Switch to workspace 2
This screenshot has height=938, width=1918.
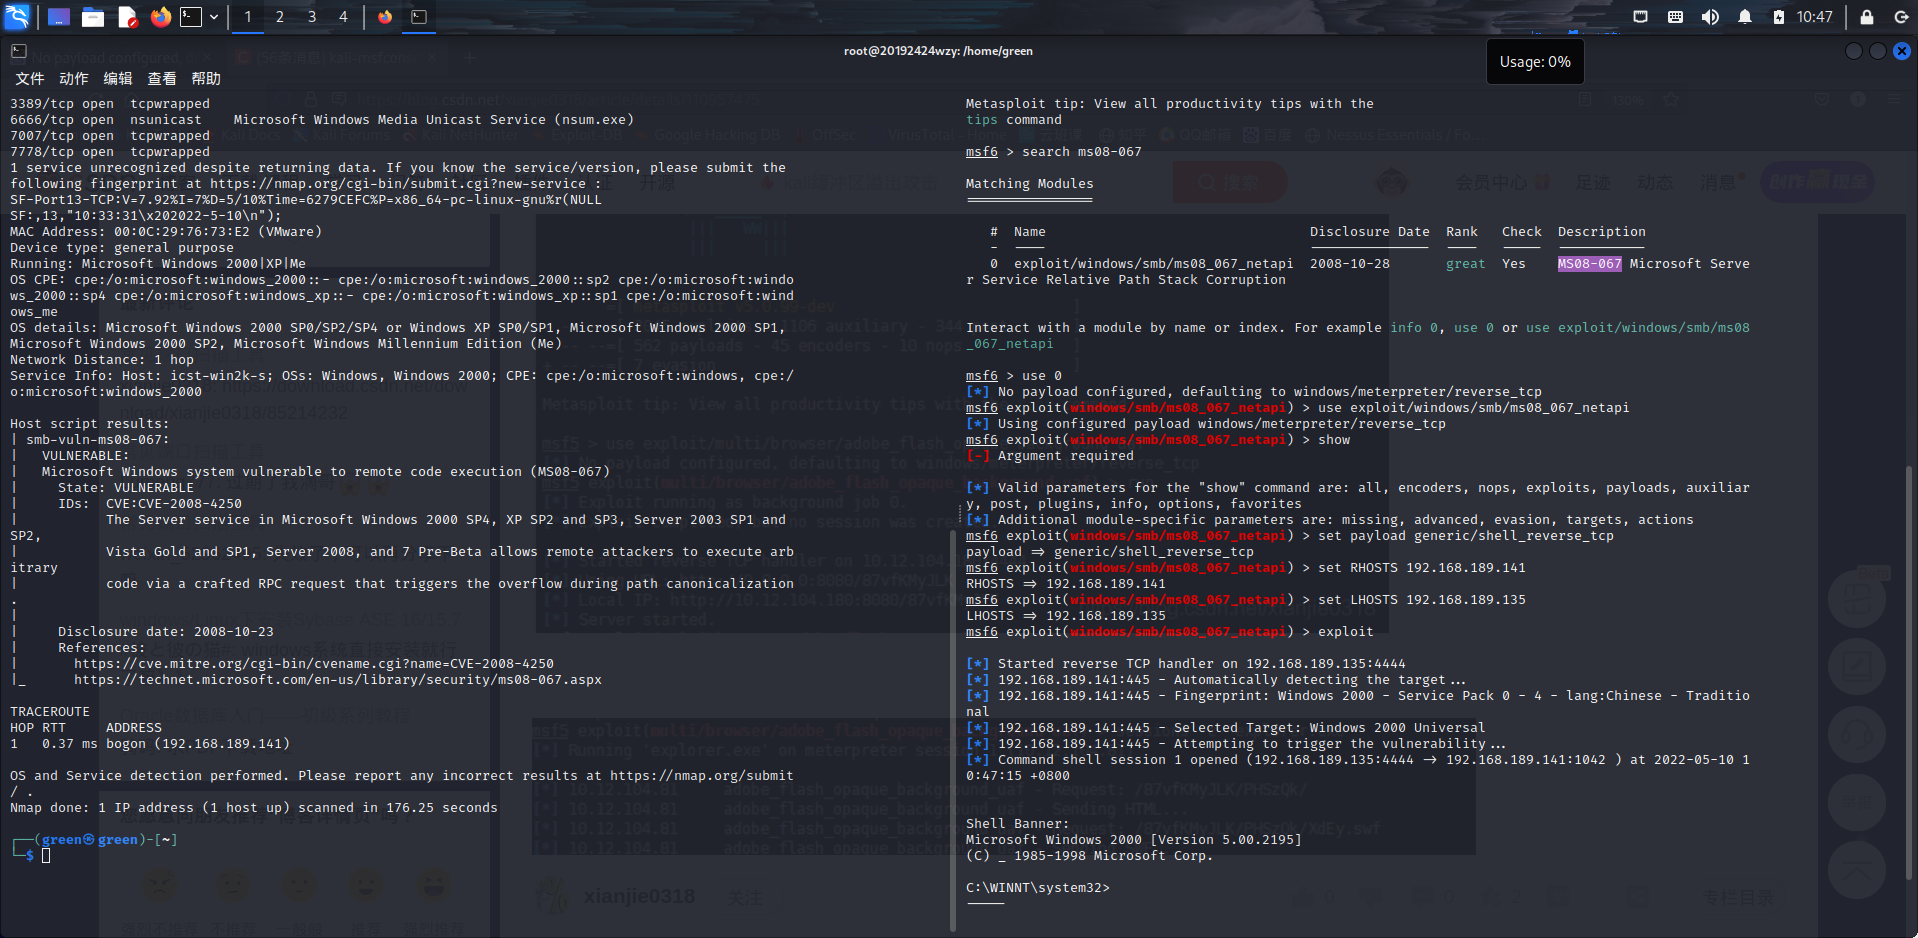coord(280,17)
